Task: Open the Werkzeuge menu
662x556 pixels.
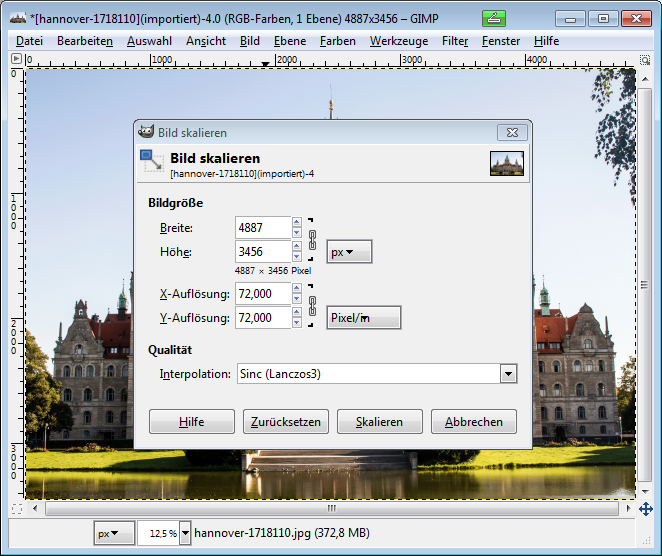Action: pyautogui.click(x=398, y=41)
